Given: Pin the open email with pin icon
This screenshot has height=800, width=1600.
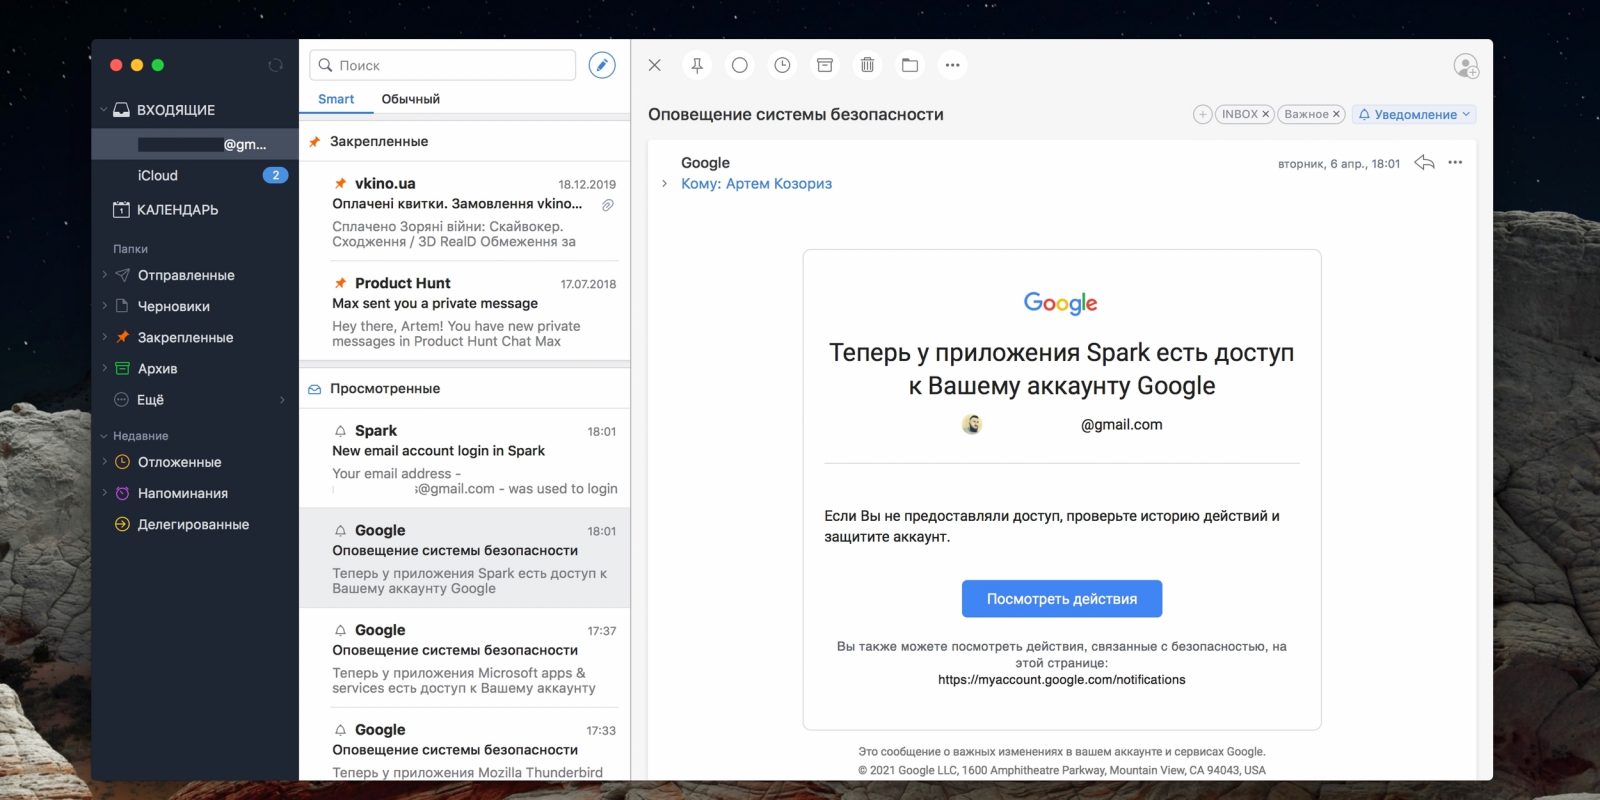Looking at the screenshot, I should [697, 65].
